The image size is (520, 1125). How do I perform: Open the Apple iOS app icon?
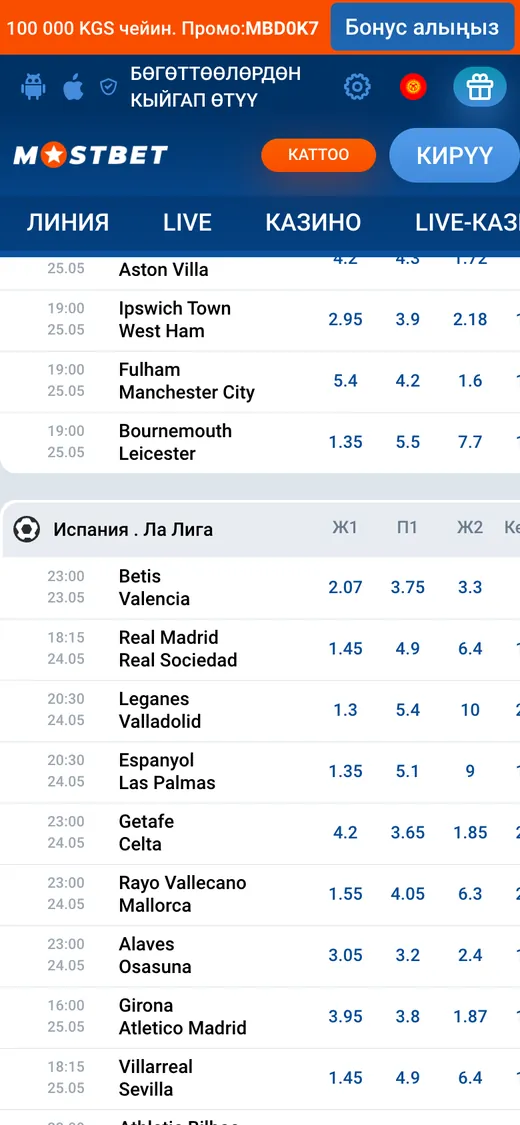point(72,88)
